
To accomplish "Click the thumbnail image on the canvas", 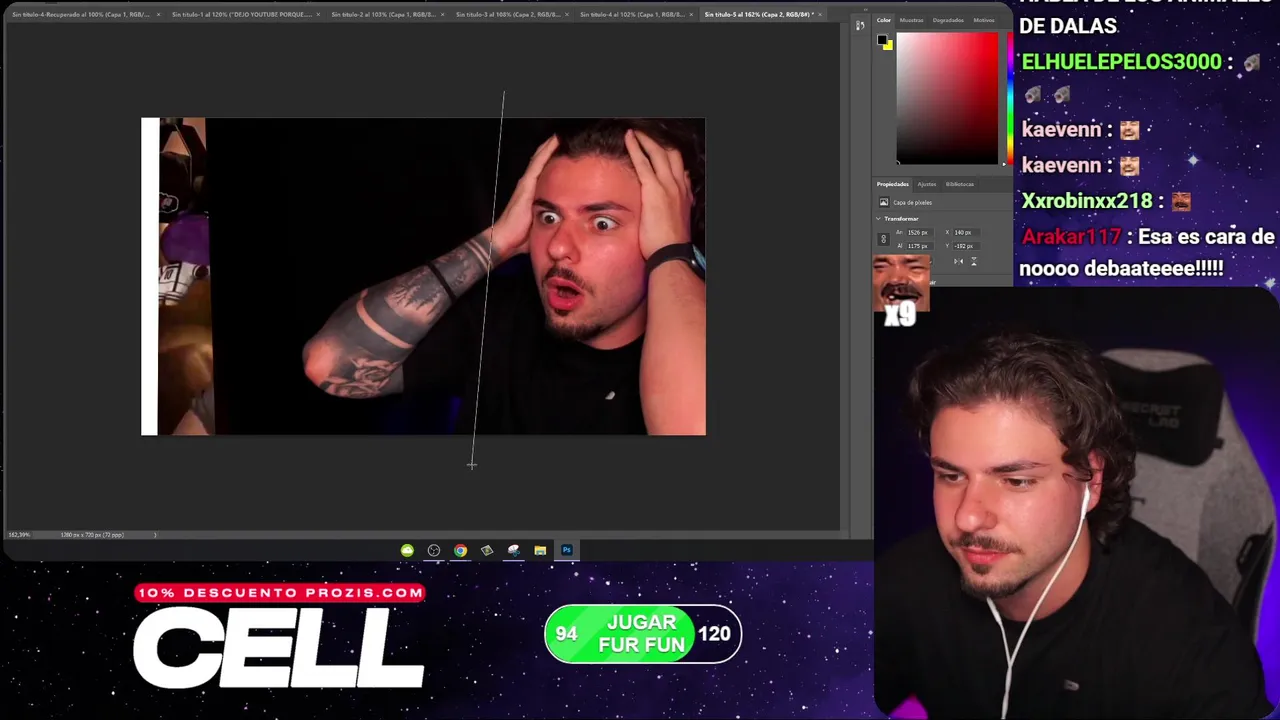I will (x=423, y=276).
